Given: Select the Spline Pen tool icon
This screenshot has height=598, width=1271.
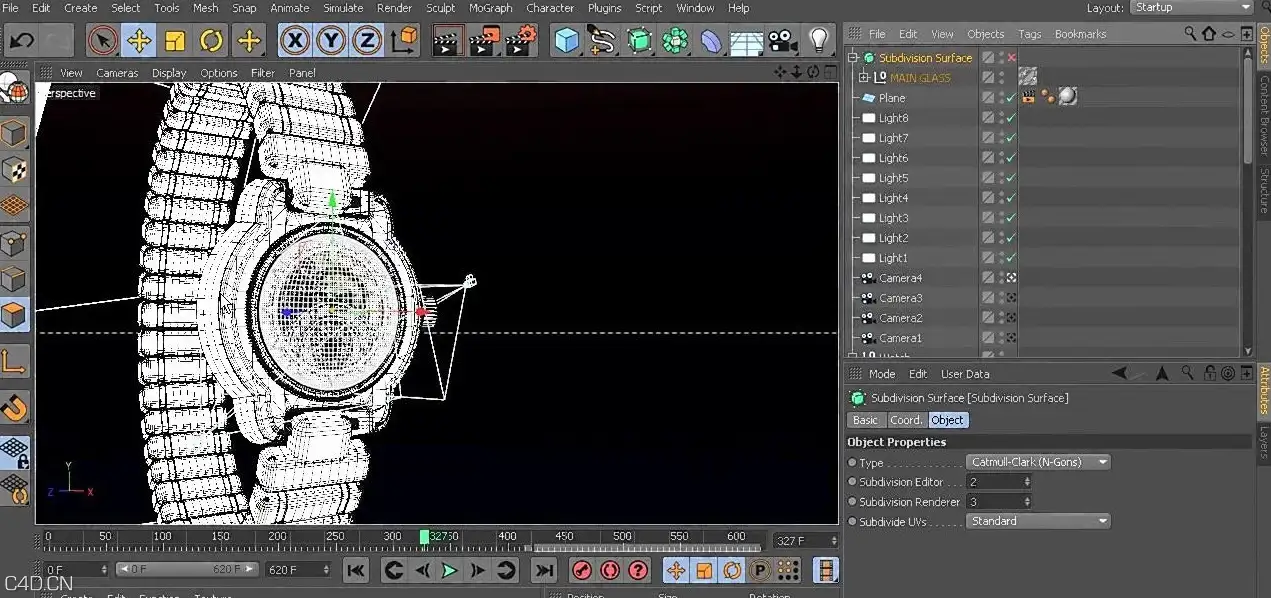Looking at the screenshot, I should [603, 41].
